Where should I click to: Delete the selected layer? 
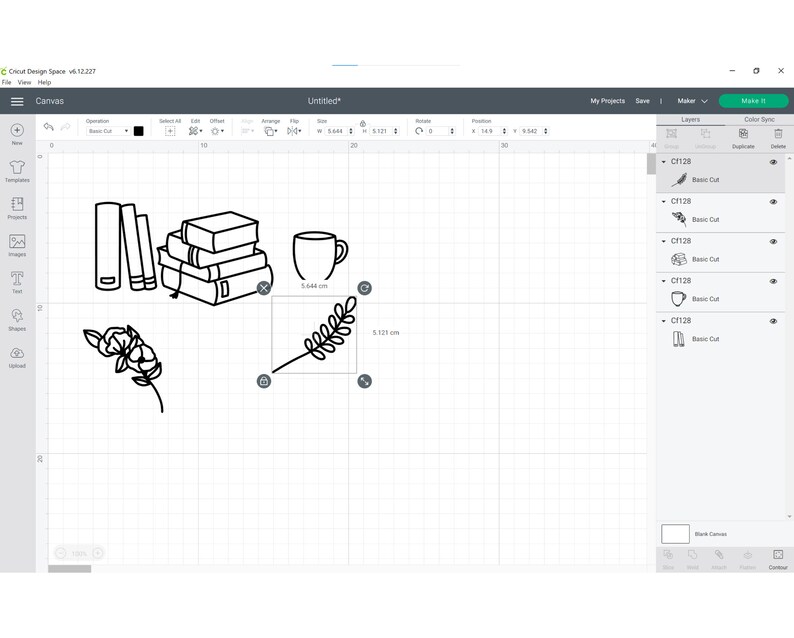(778, 138)
